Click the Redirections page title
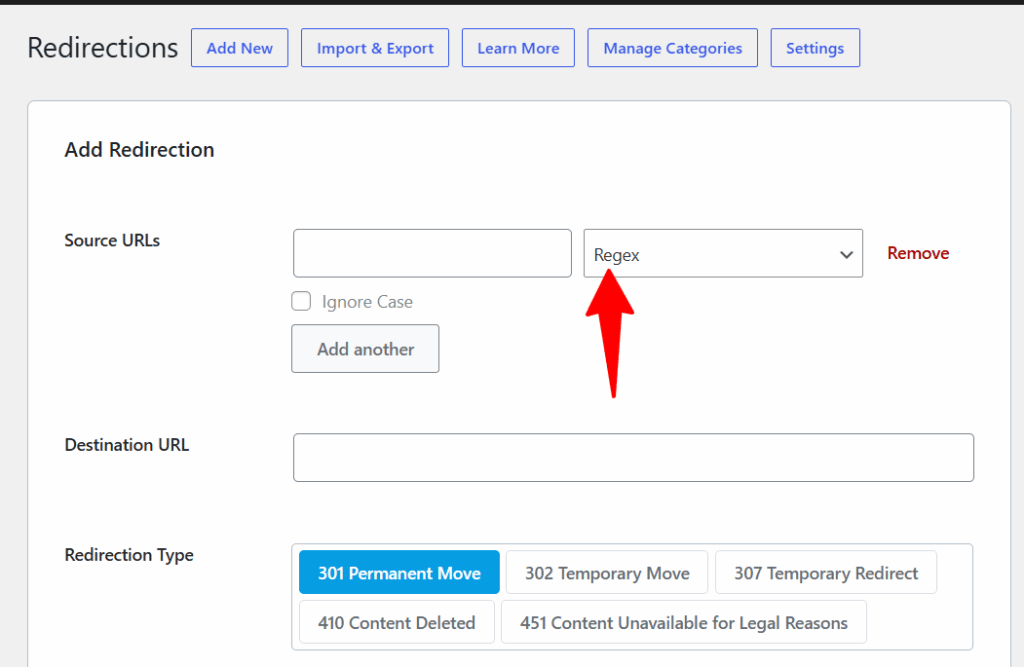This screenshot has width=1024, height=667. tap(103, 48)
